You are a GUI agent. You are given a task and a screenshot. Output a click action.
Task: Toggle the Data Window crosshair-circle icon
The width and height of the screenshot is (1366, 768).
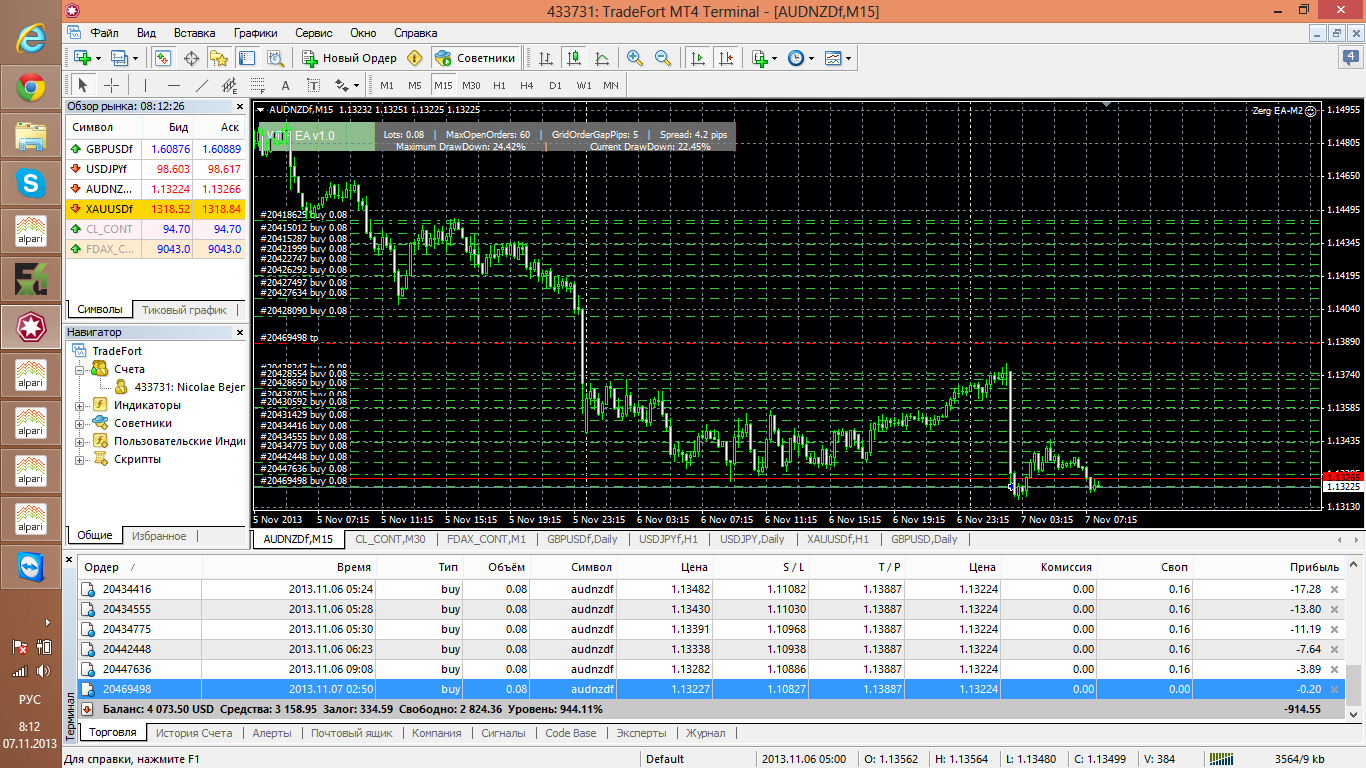pyautogui.click(x=190, y=58)
